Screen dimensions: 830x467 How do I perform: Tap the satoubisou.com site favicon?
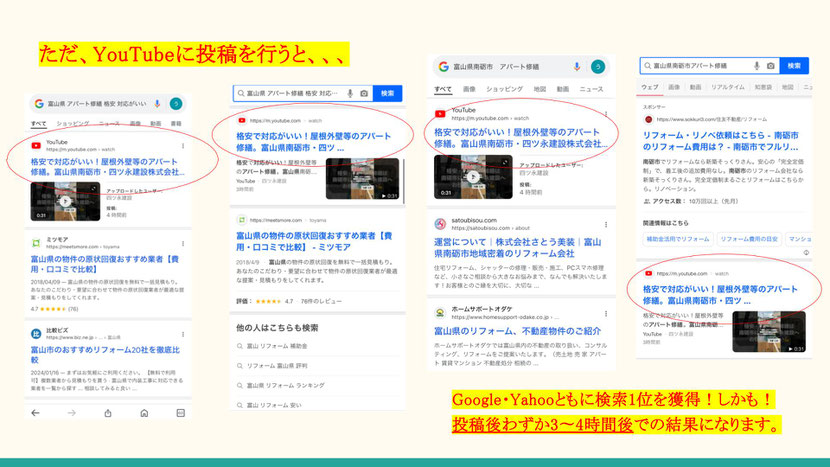[440, 224]
